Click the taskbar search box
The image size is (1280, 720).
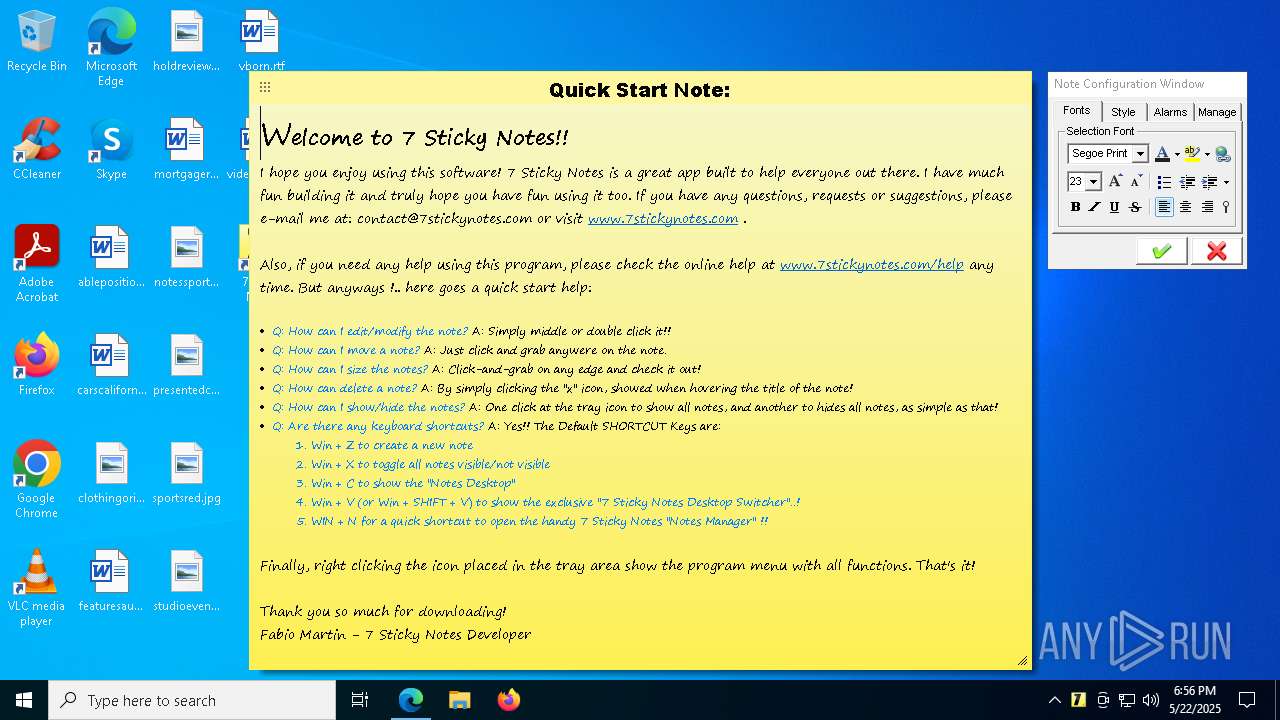[192, 700]
